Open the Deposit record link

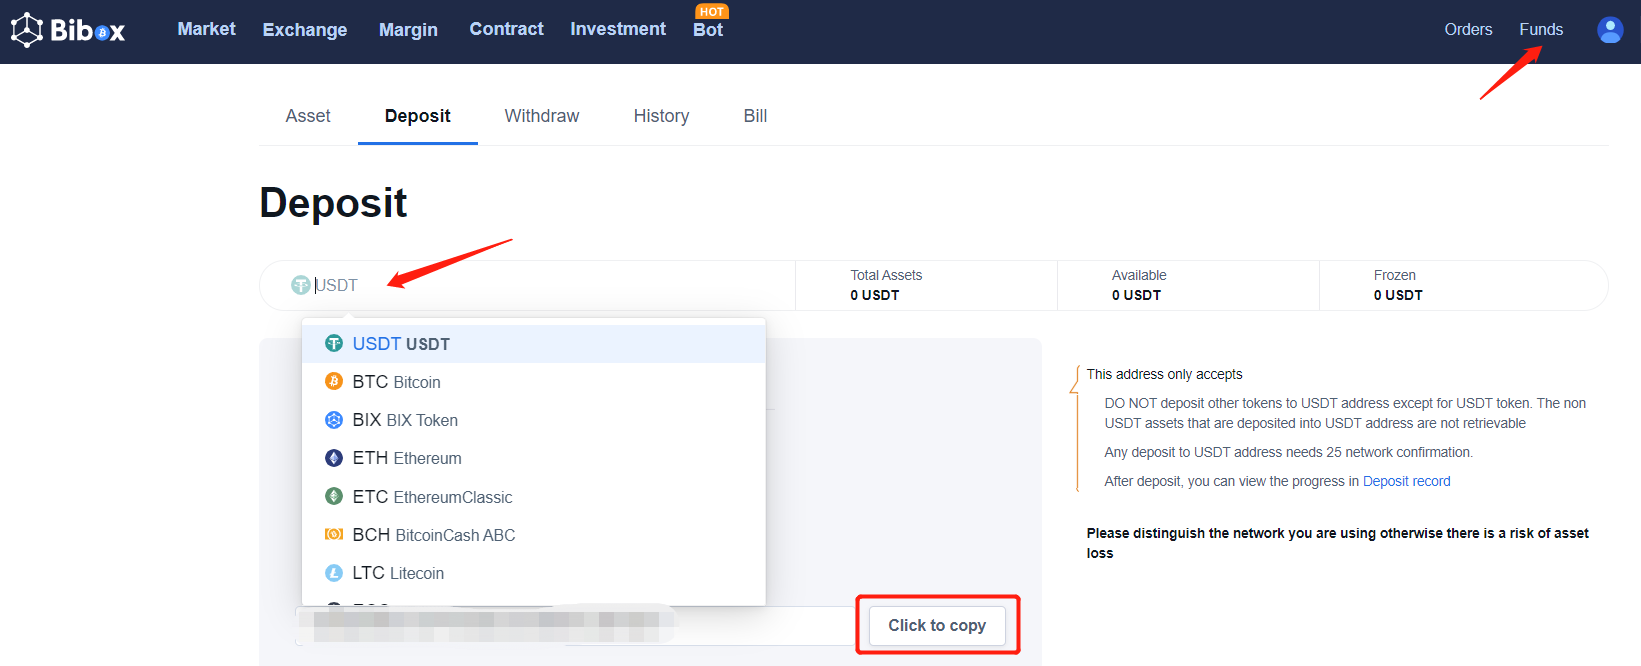1406,481
